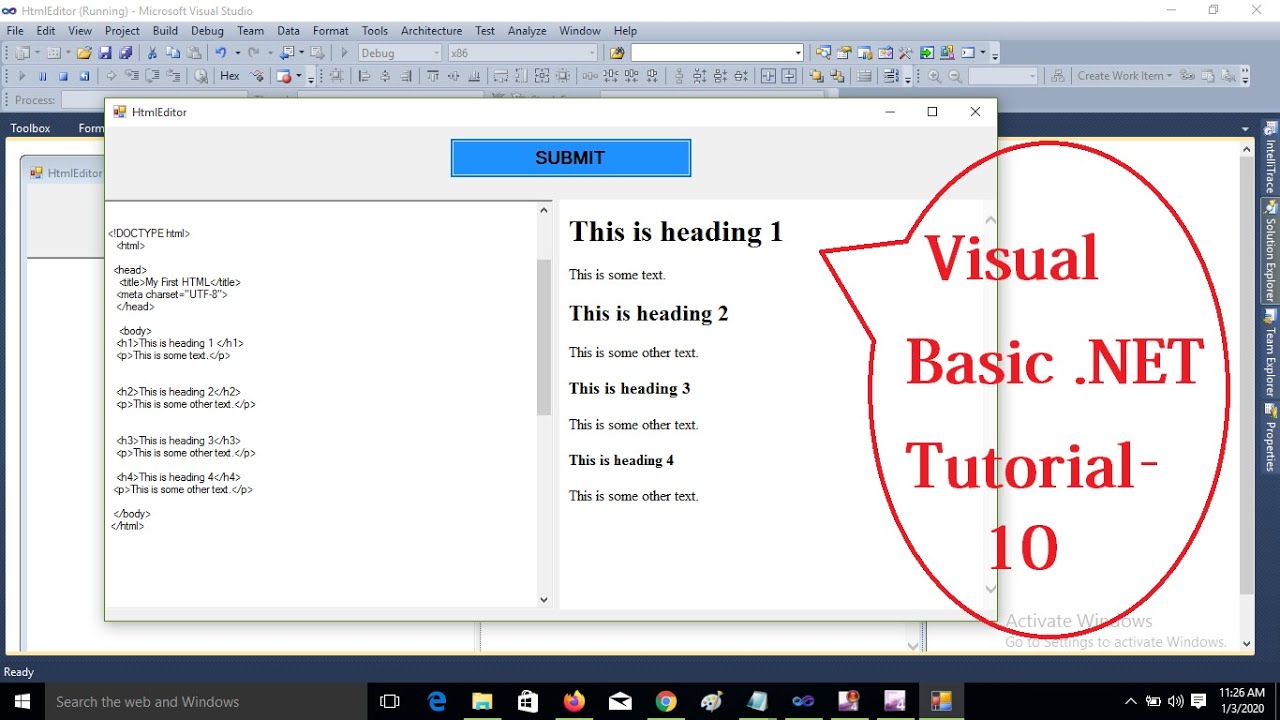Click the Align Lefts icon
Screen dimensions: 1280x720
364,76
